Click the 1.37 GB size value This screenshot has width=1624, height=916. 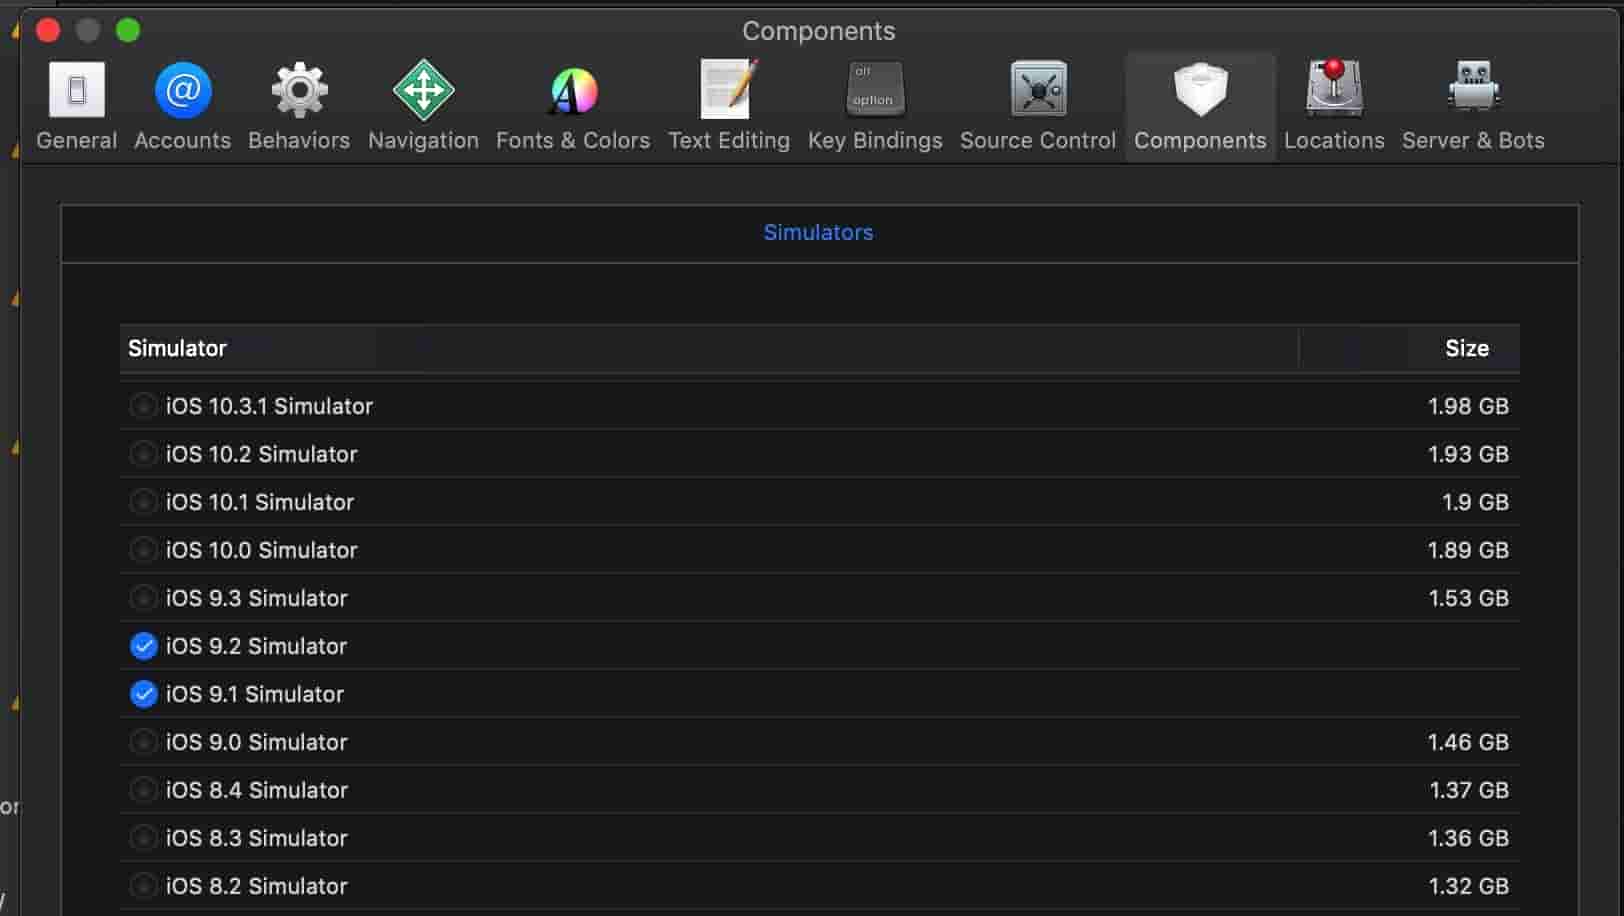1469,790
